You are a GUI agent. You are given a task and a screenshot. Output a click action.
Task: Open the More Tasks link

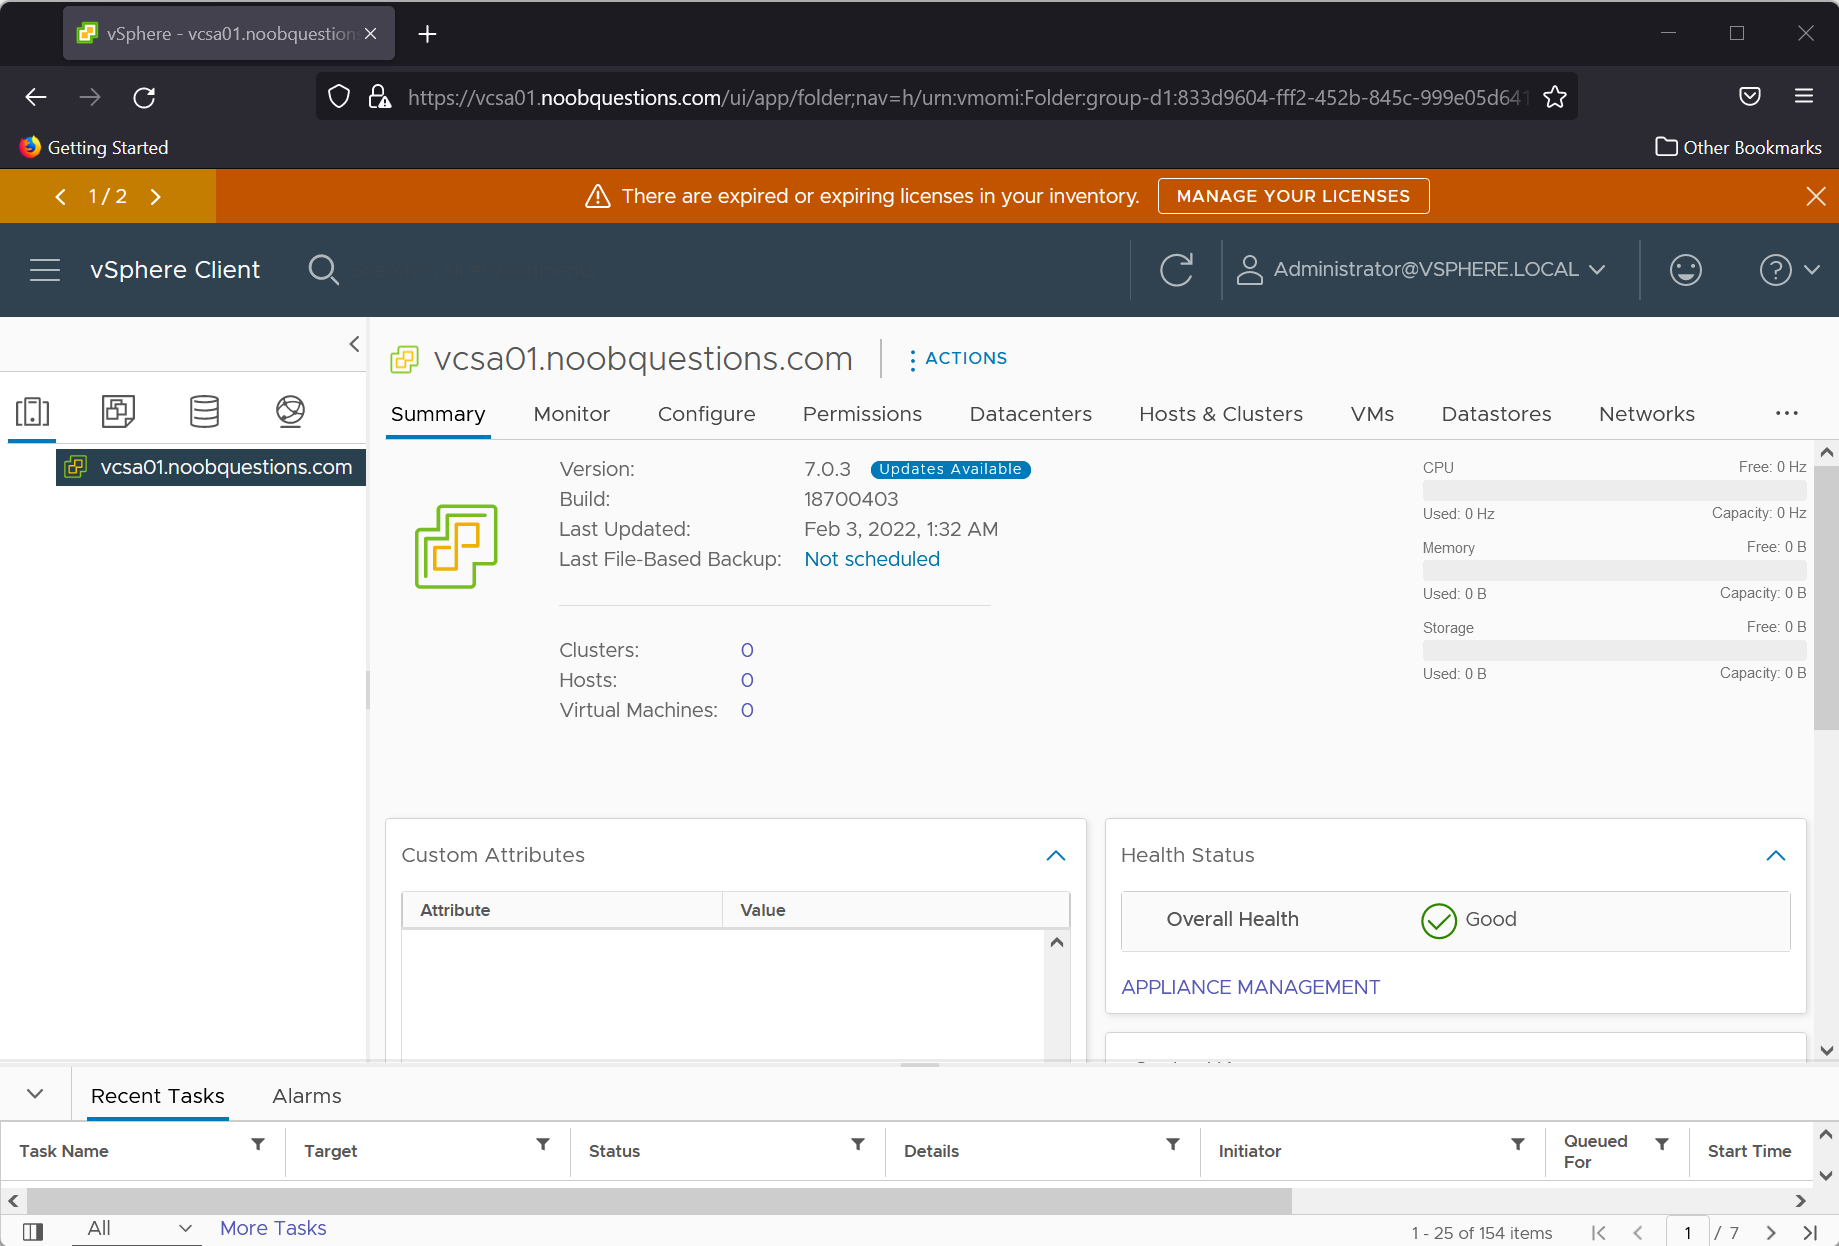(273, 1228)
